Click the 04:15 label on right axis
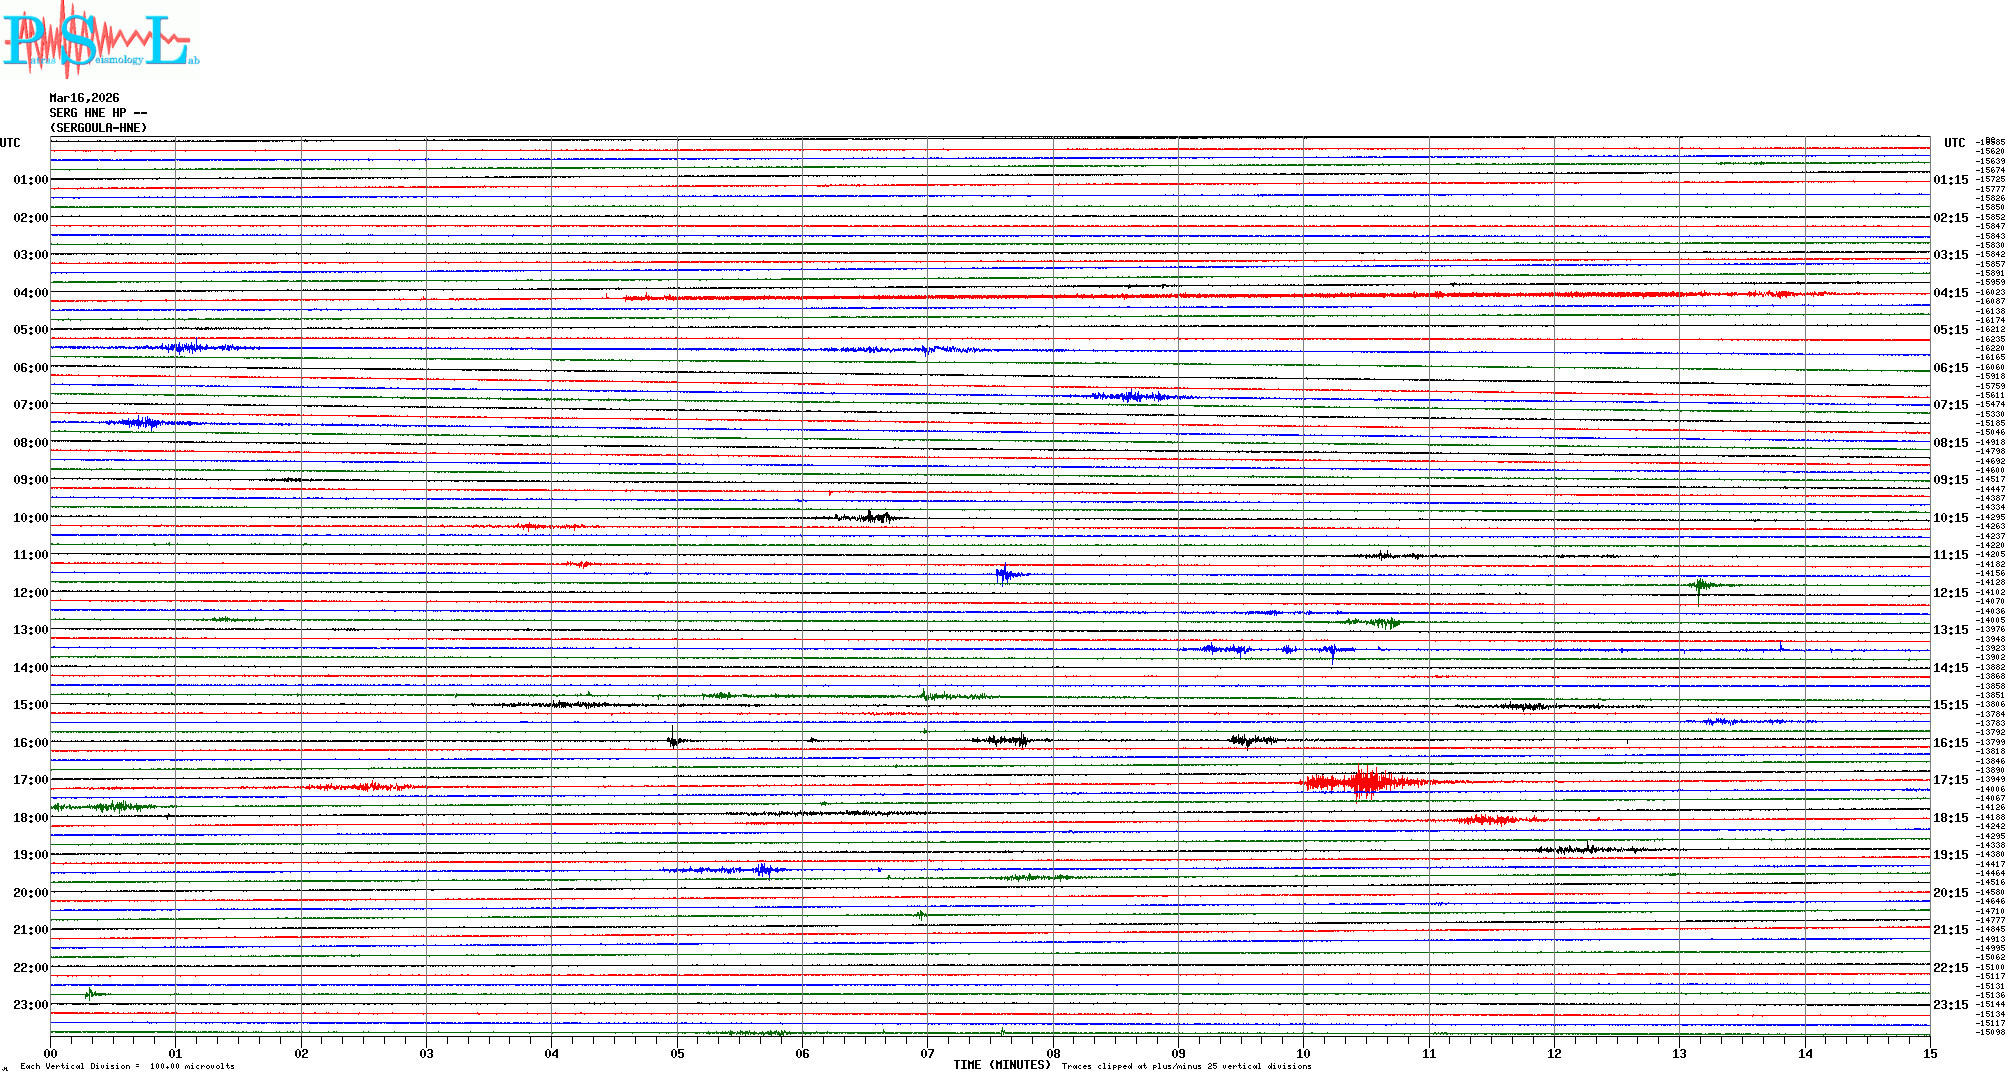The image size is (2010, 1080). tap(1950, 293)
